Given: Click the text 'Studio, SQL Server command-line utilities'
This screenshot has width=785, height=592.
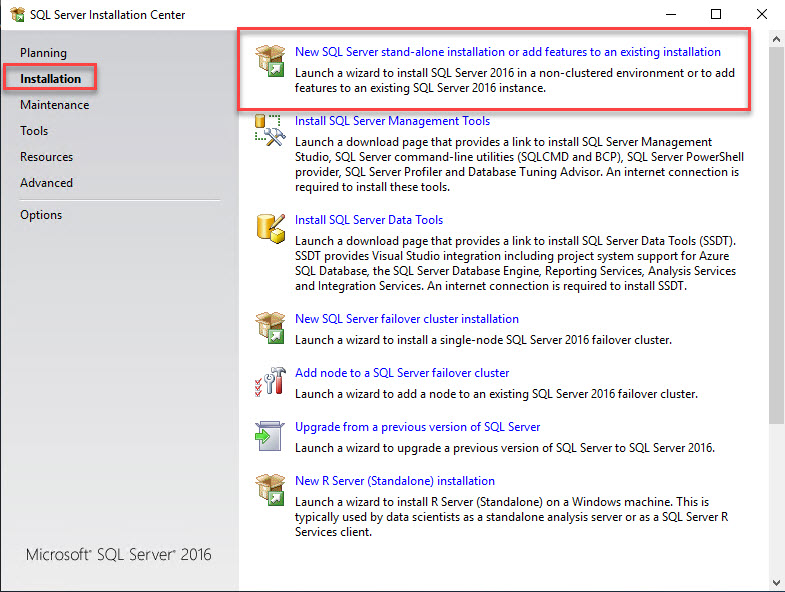Looking at the screenshot, I should tap(405, 157).
